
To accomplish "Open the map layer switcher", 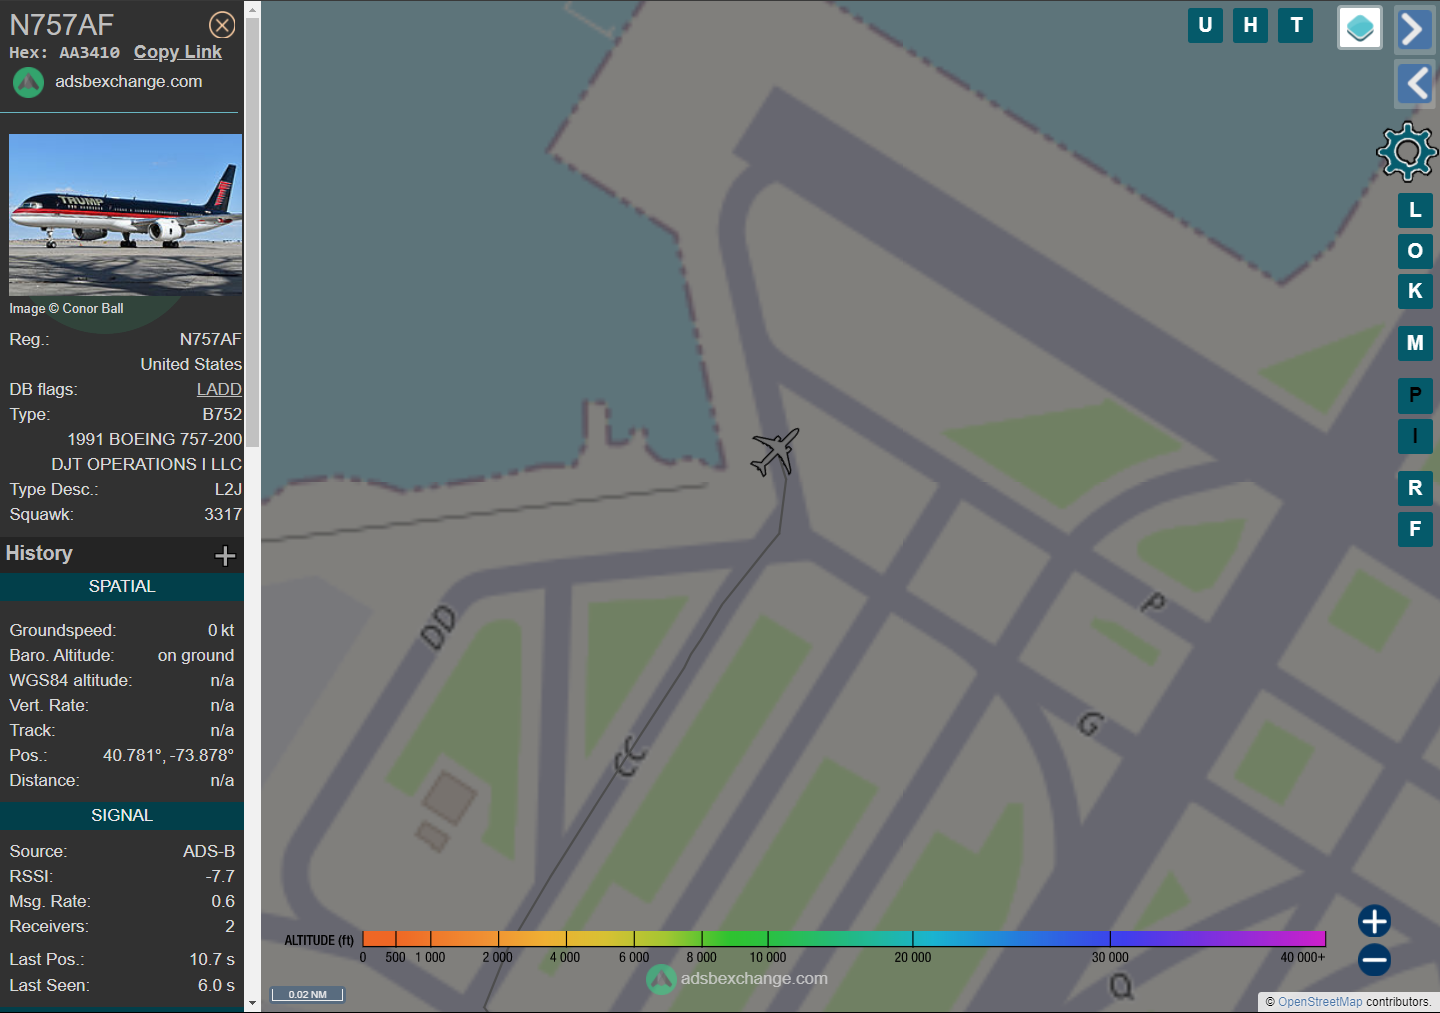I will coord(1360,28).
